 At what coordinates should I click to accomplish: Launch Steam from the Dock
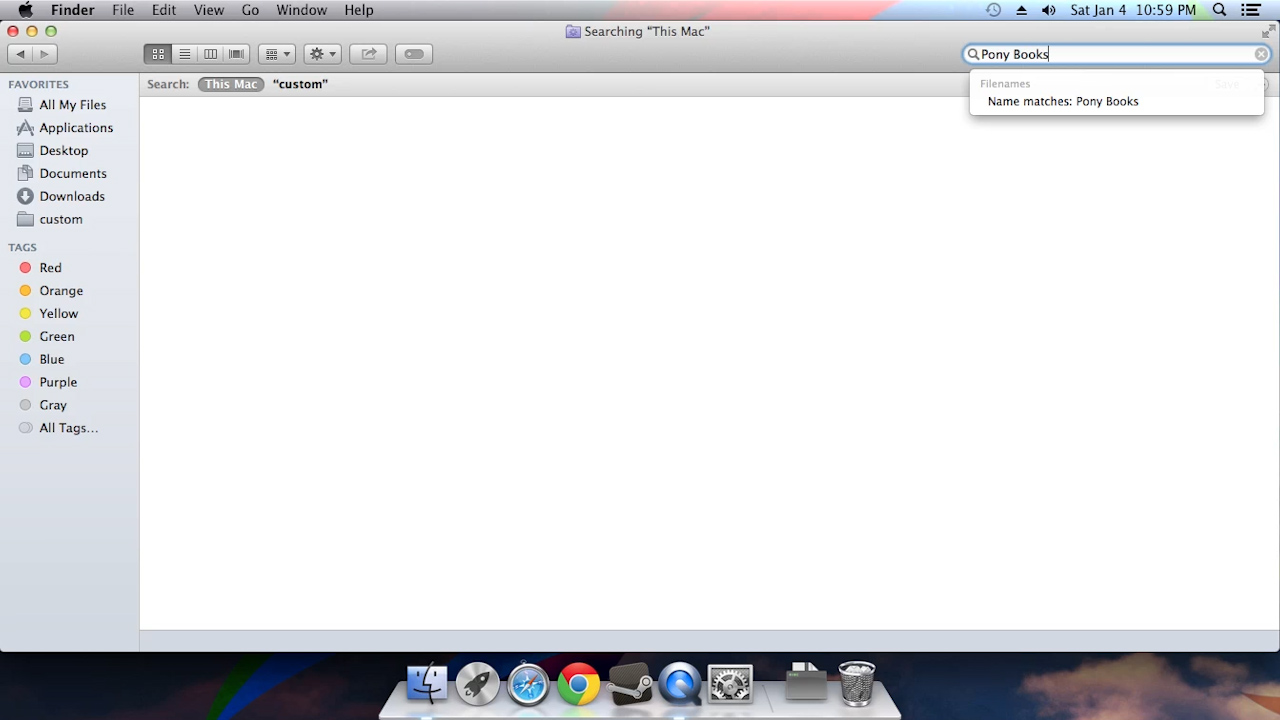(629, 684)
